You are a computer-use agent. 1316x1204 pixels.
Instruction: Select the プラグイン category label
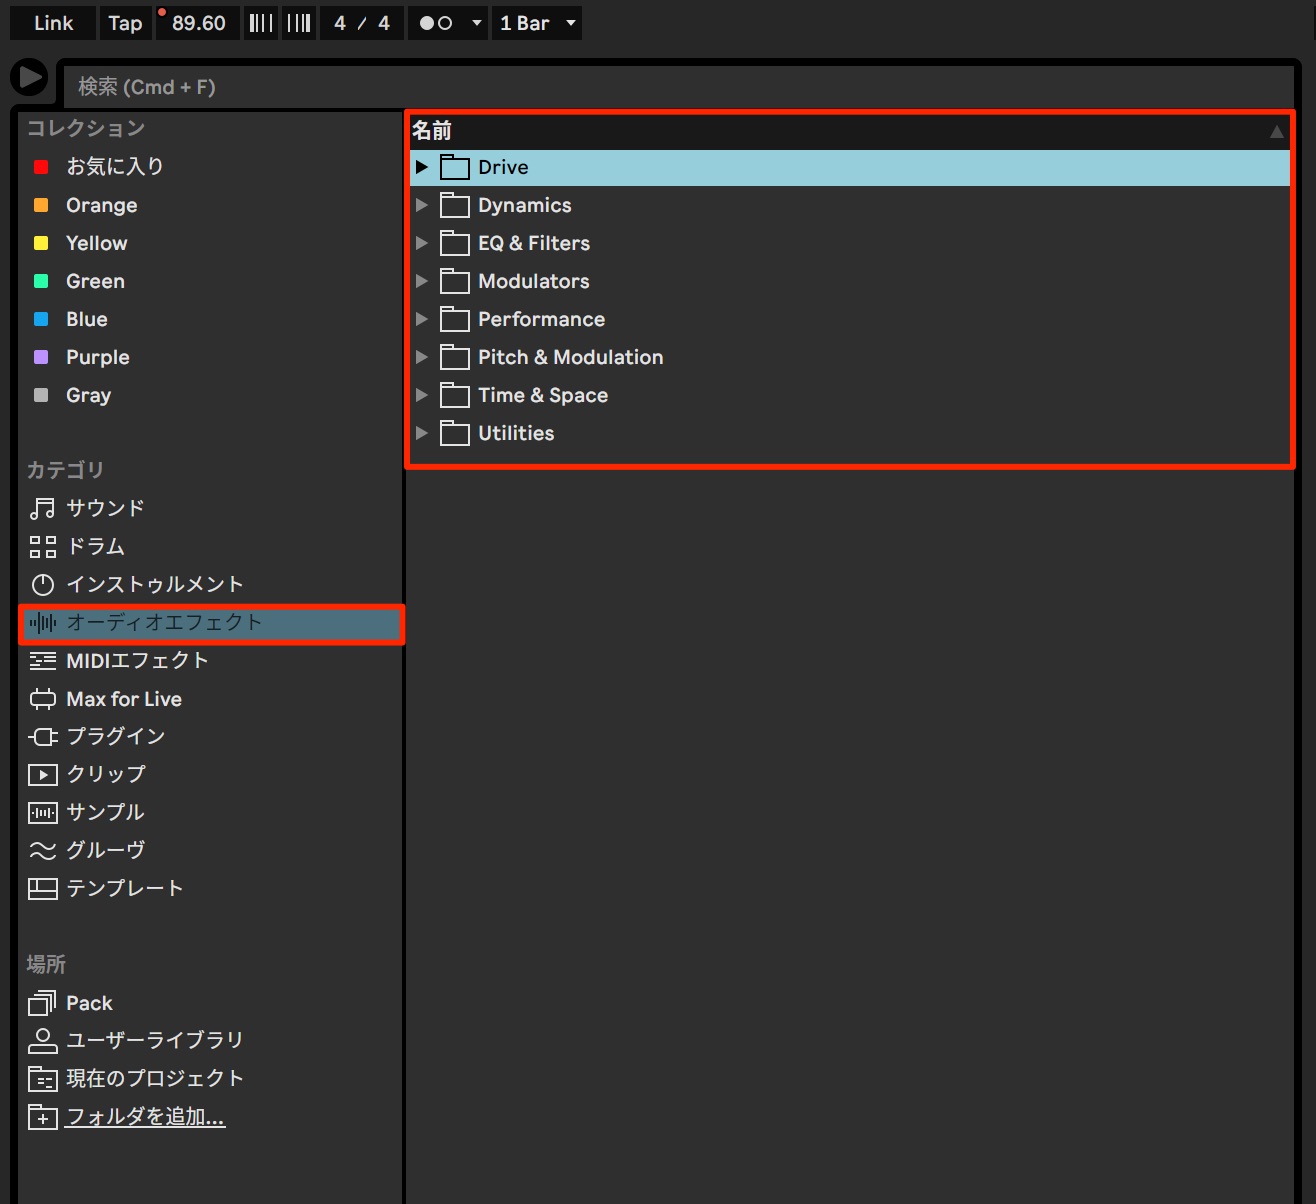click(115, 737)
